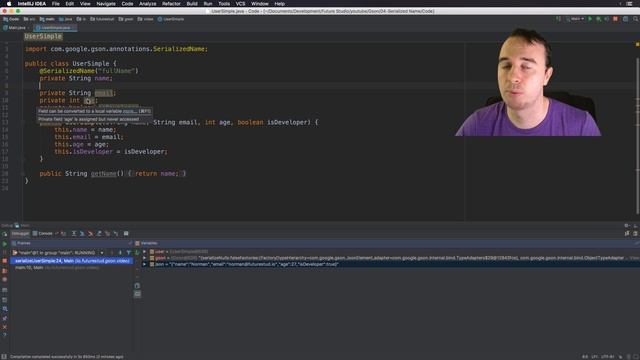Click the getName method in the editor
The image size is (640, 360).
coord(104,173)
